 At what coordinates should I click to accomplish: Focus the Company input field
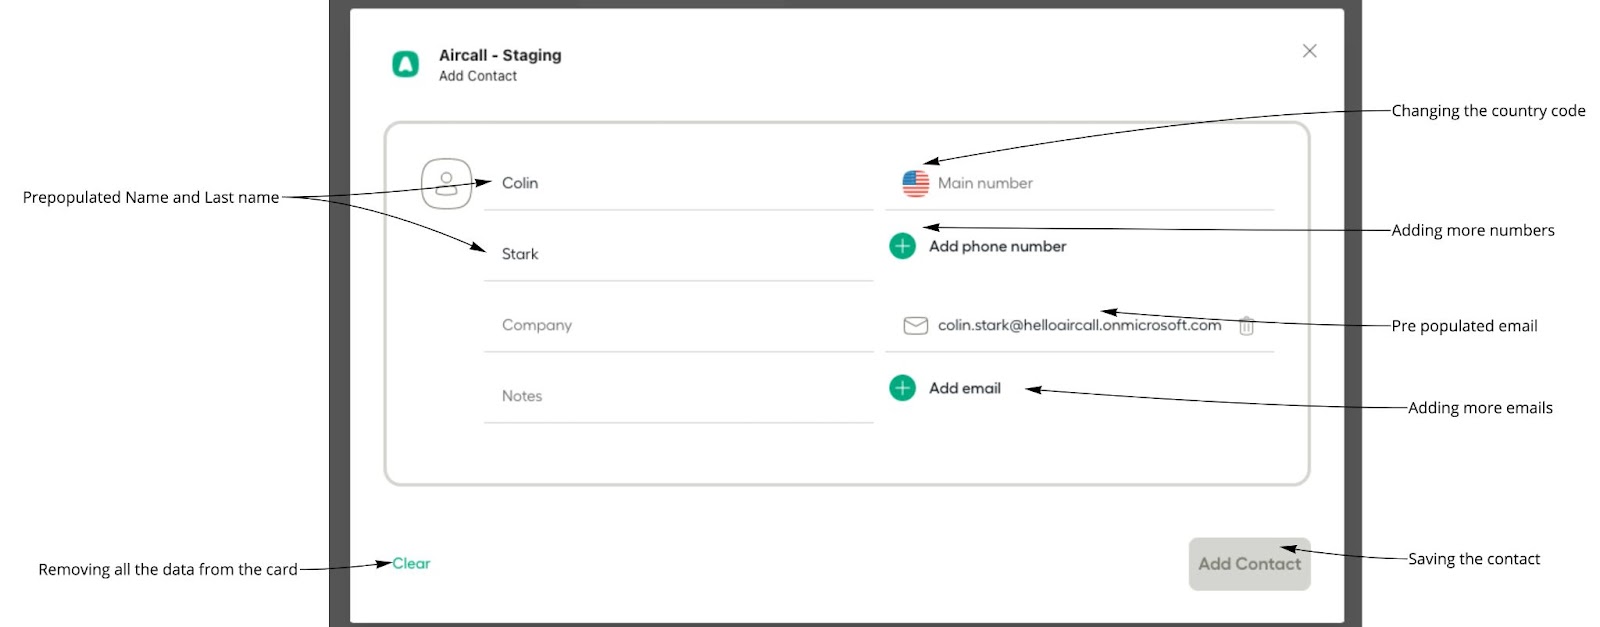coord(678,326)
